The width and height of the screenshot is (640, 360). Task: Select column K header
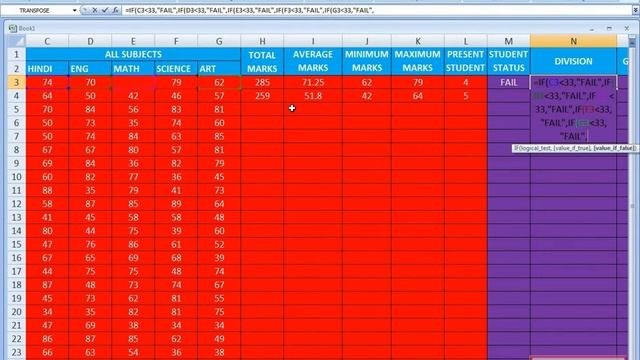point(418,41)
